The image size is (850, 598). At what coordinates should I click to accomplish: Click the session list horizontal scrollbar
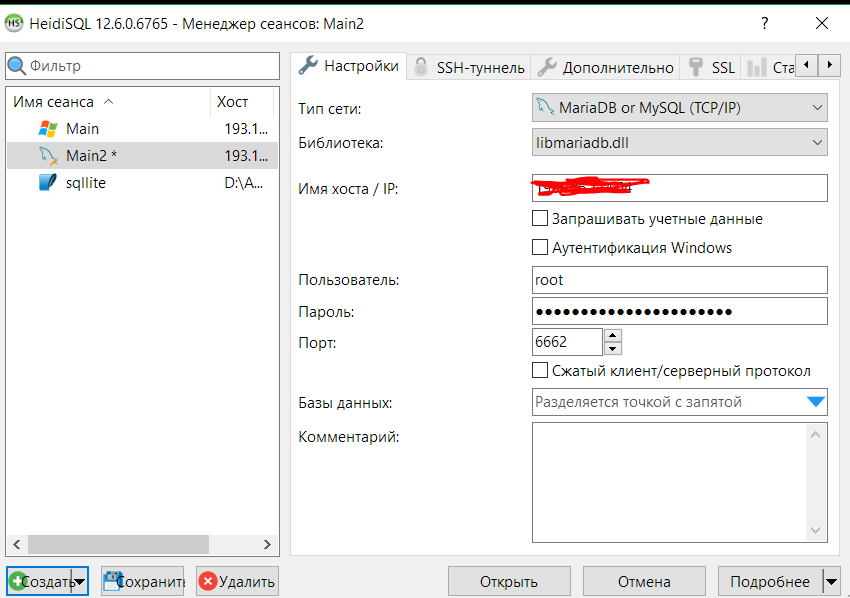tap(110, 544)
